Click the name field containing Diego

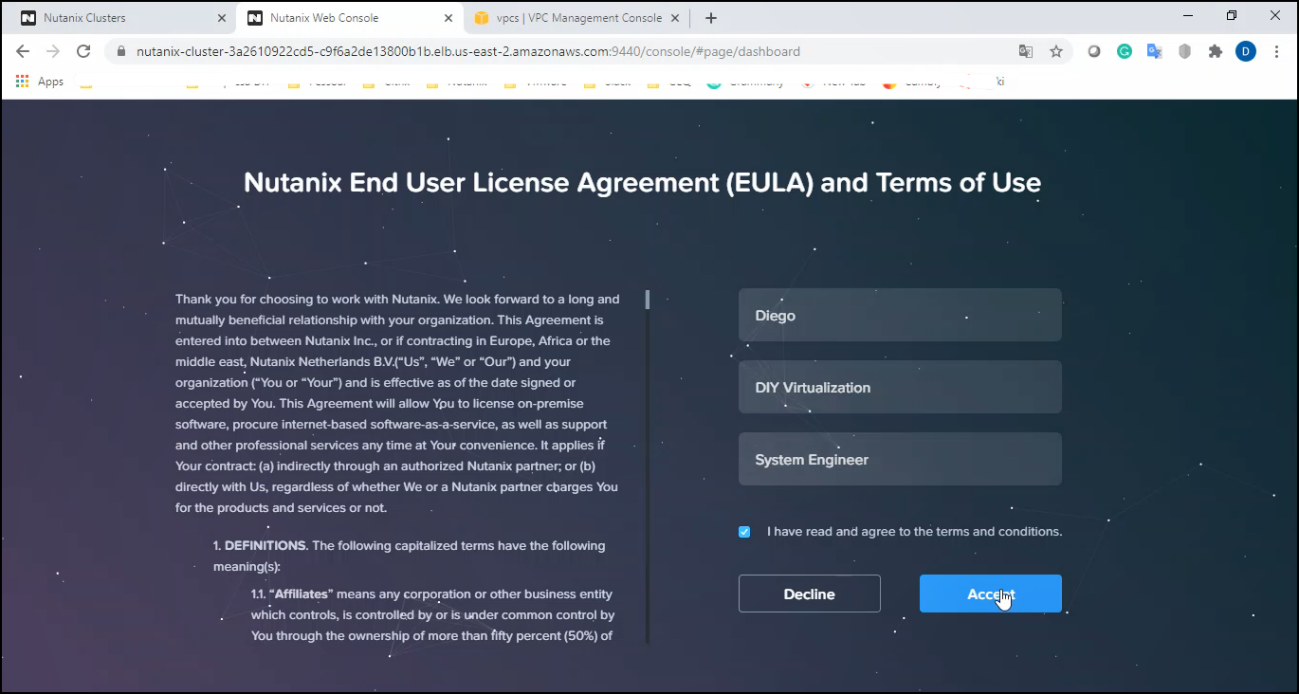point(900,315)
